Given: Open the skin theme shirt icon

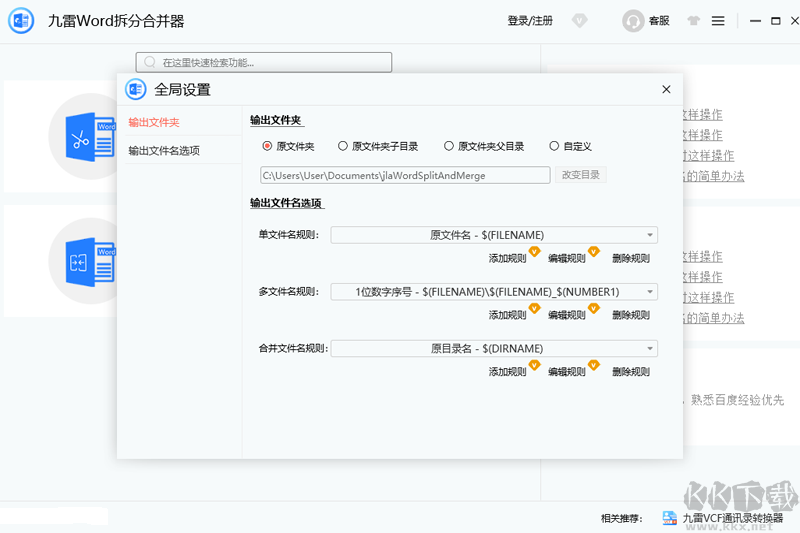Looking at the screenshot, I should coord(694,21).
